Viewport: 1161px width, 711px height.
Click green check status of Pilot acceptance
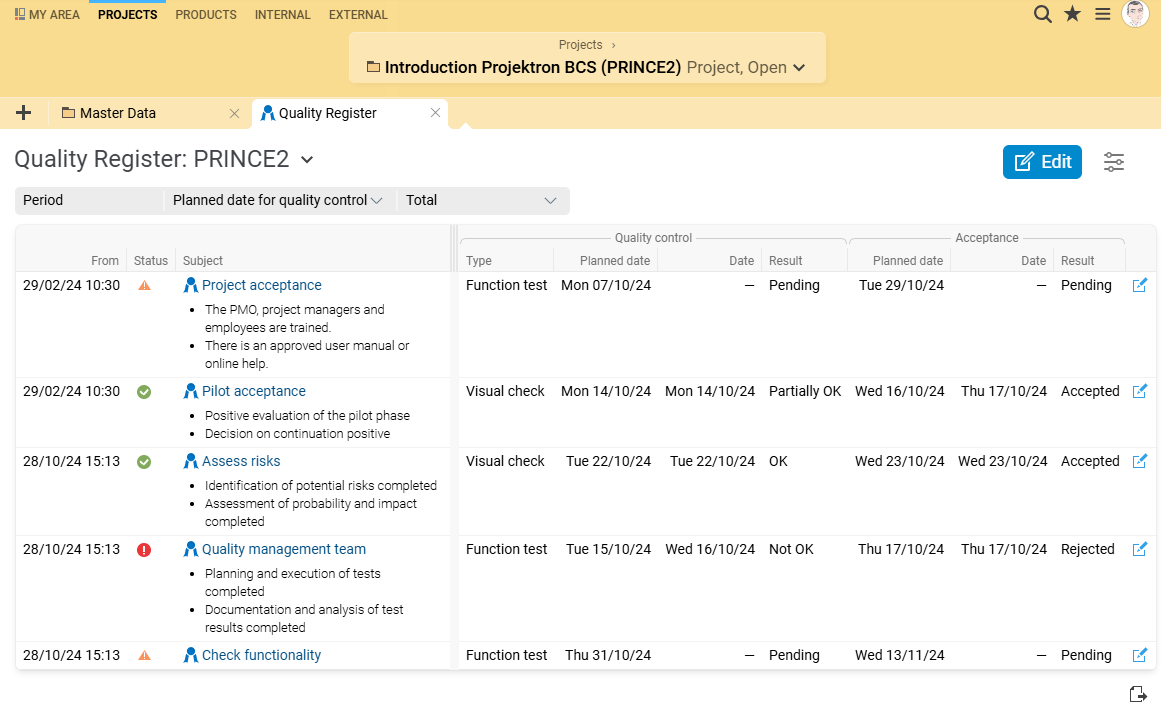coord(144,392)
